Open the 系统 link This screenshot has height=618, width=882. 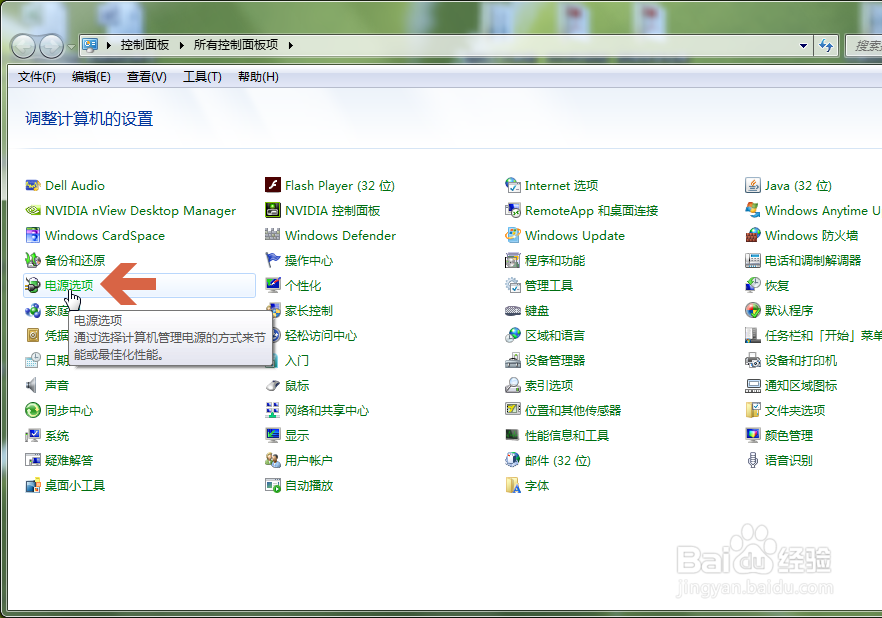[57, 435]
